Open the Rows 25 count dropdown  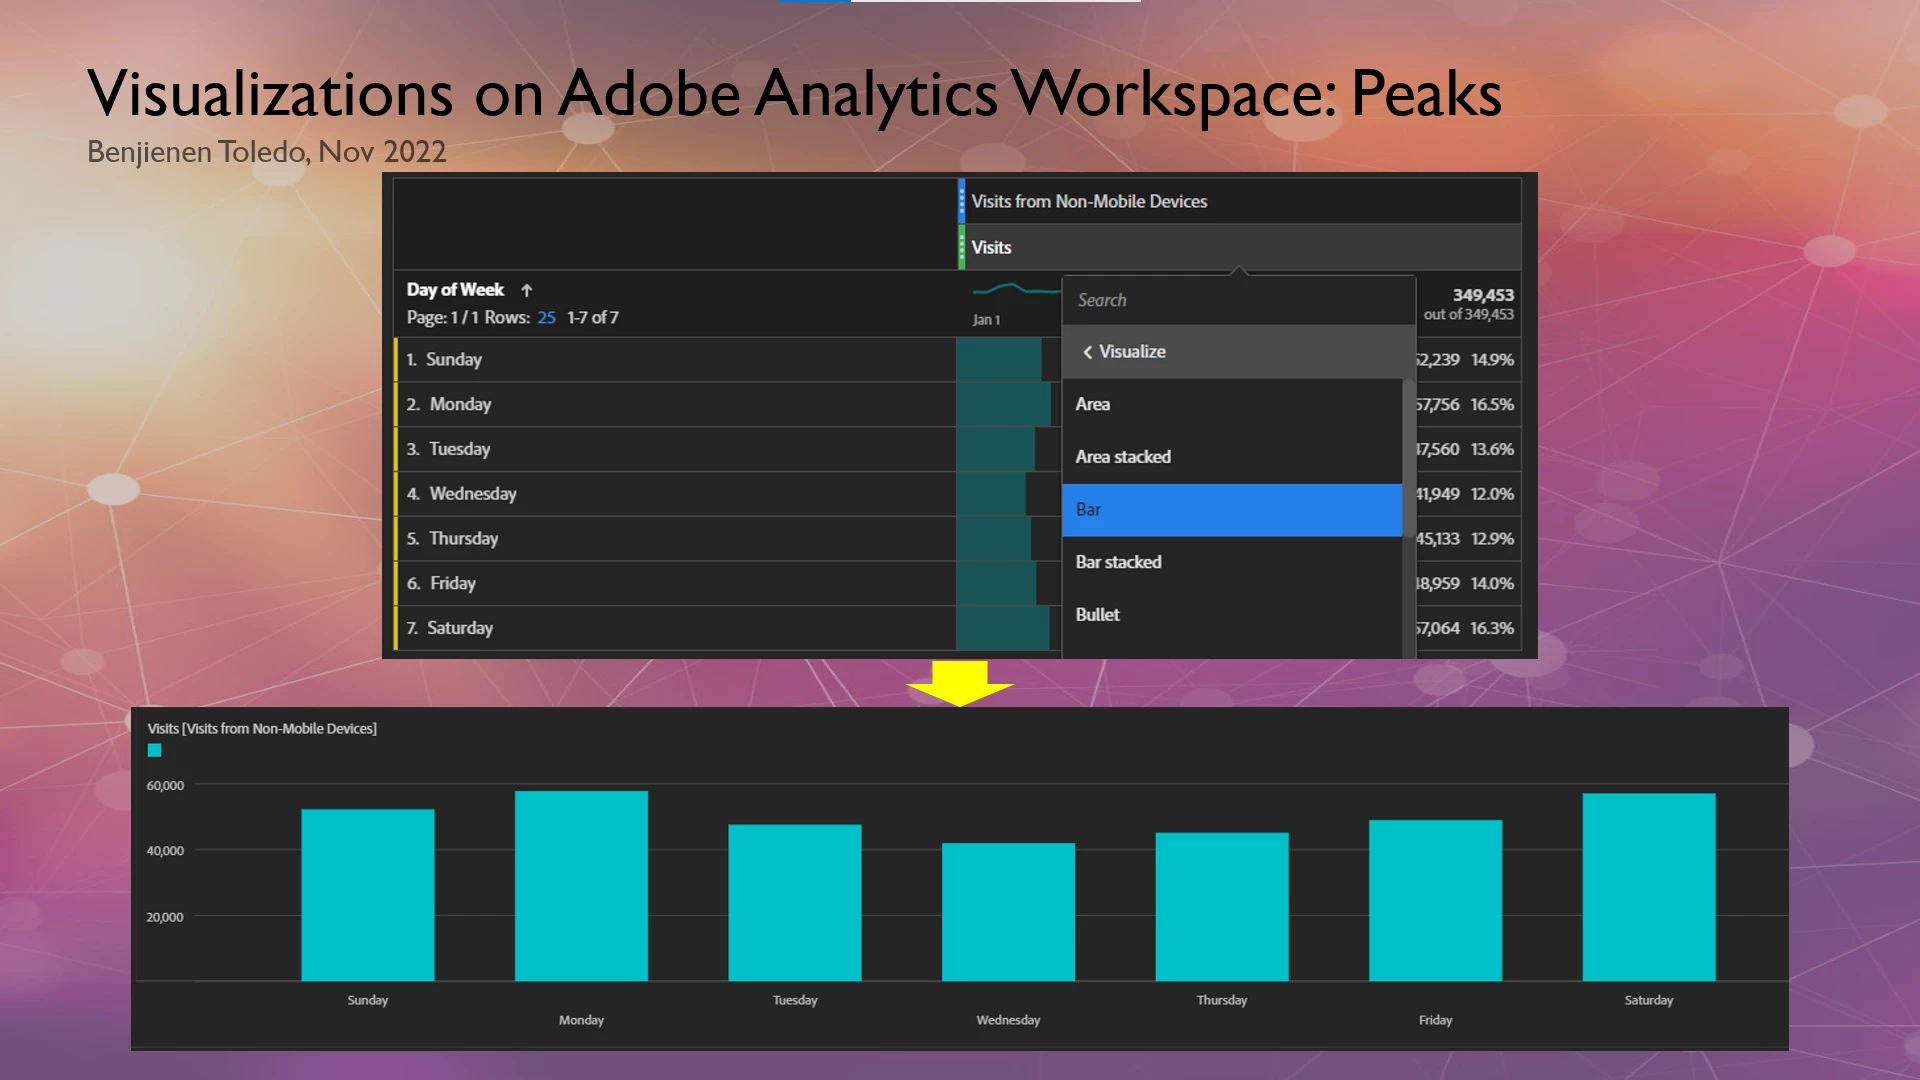546,318
